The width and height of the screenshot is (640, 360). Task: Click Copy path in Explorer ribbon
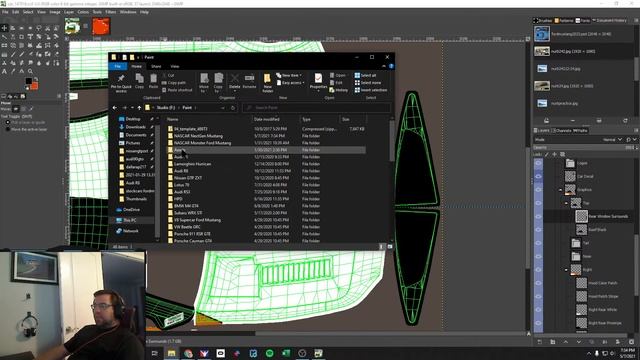[x=174, y=83]
